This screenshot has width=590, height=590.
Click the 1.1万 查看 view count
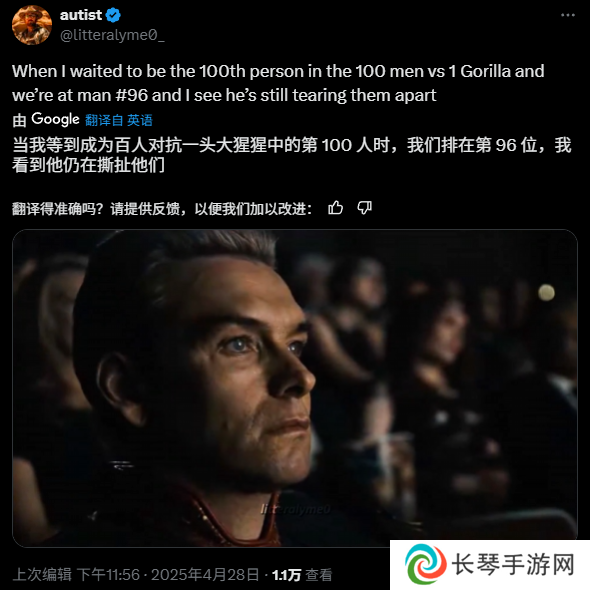tap(302, 575)
